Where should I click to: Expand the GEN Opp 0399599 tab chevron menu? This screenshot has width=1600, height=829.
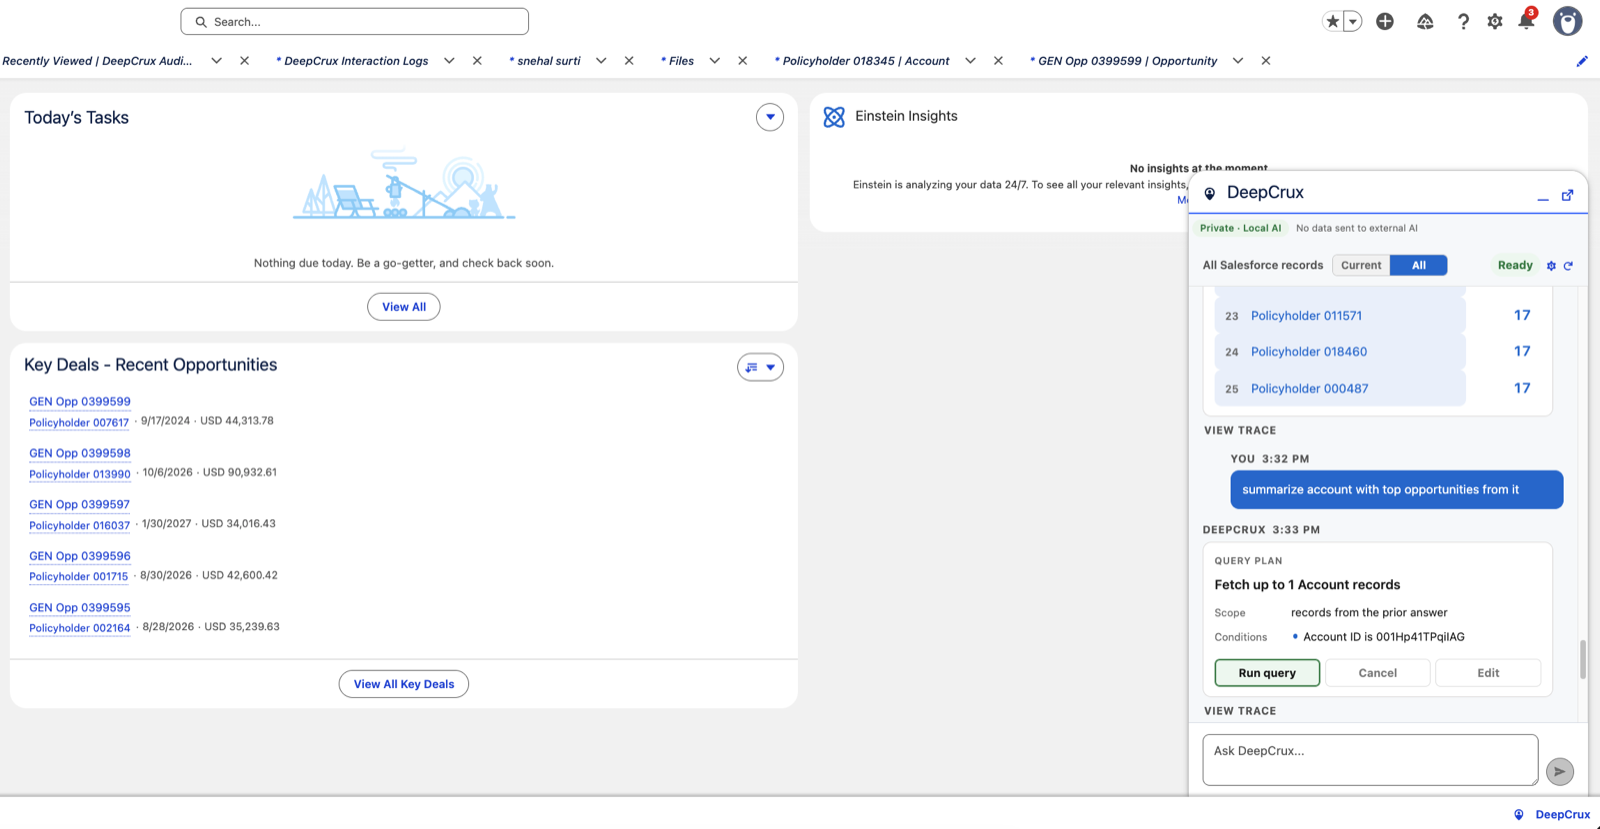[x=1238, y=61]
